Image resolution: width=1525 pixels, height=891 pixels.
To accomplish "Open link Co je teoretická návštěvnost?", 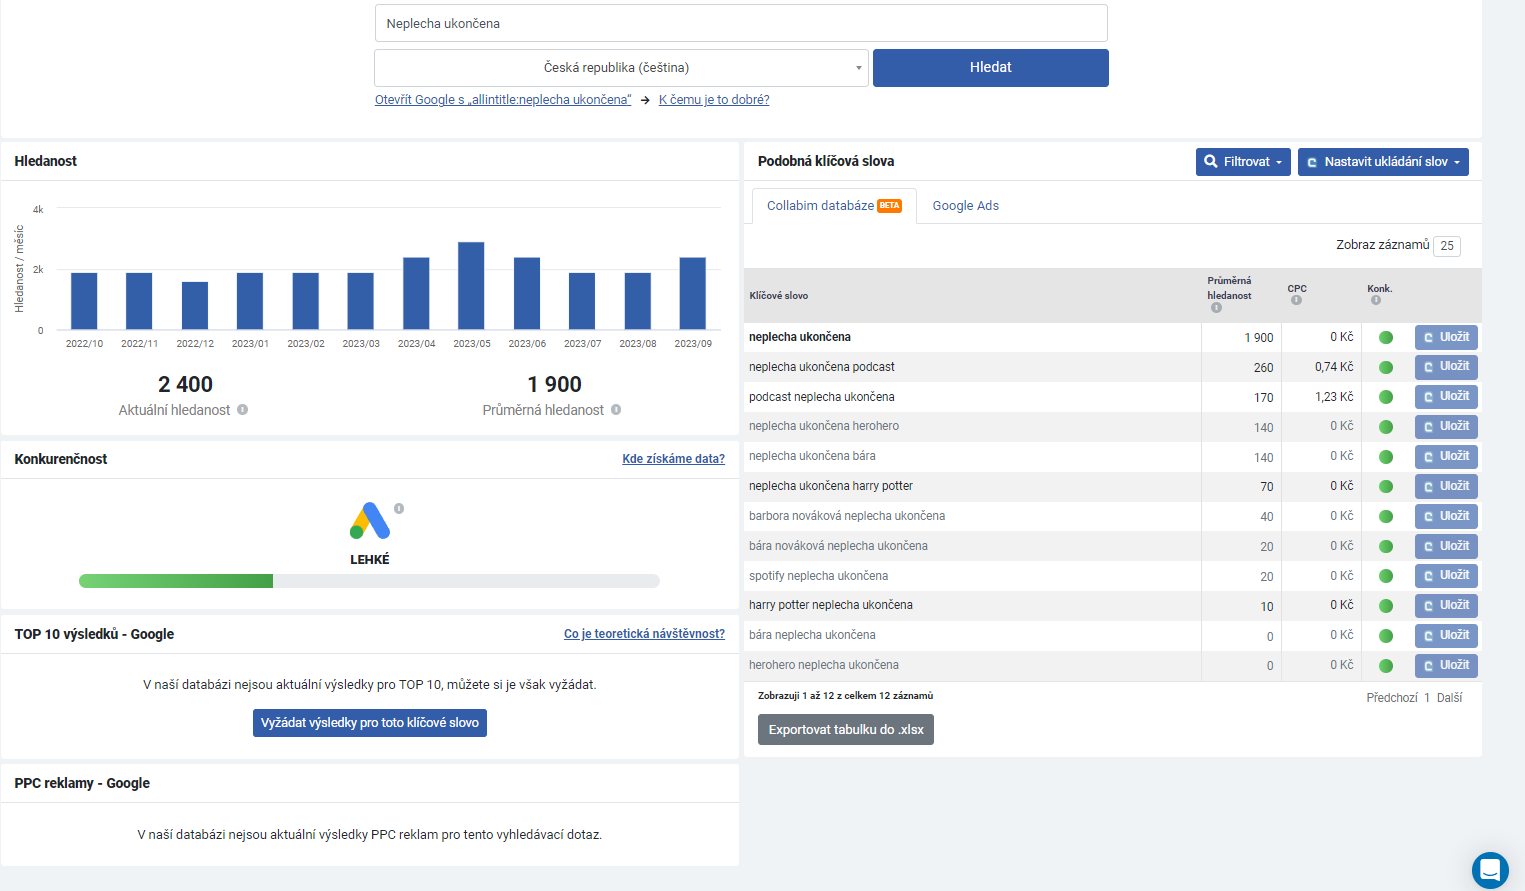I will 644,634.
